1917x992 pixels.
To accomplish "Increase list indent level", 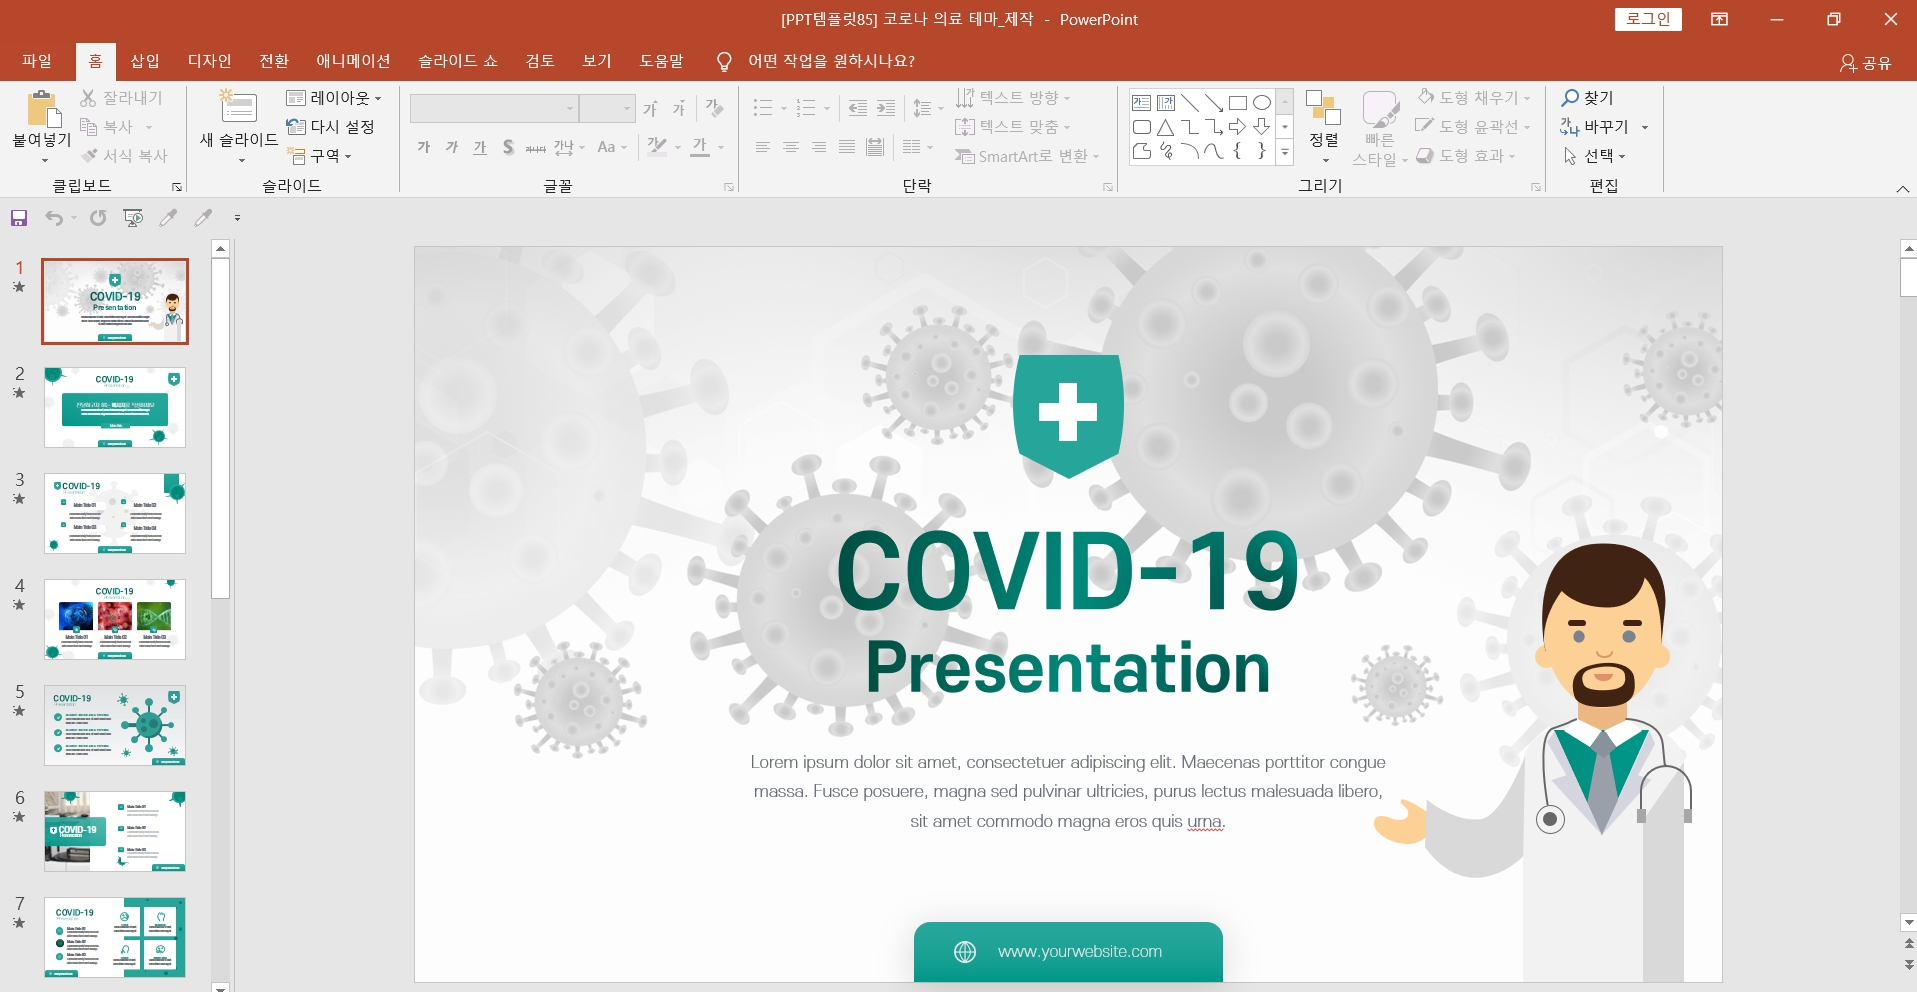I will pos(886,108).
